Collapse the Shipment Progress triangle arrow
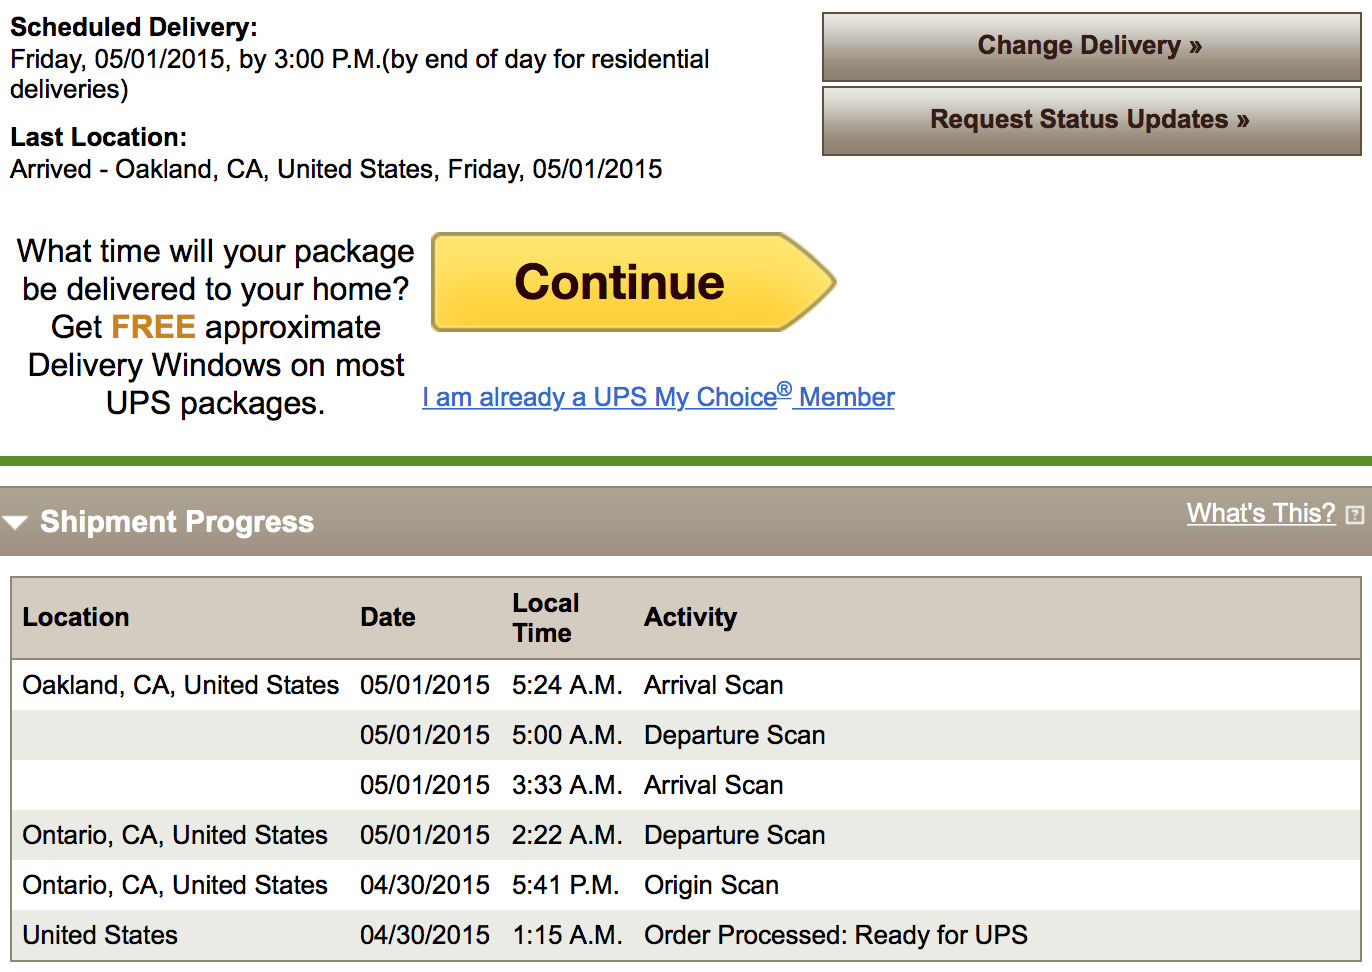 click(x=15, y=522)
